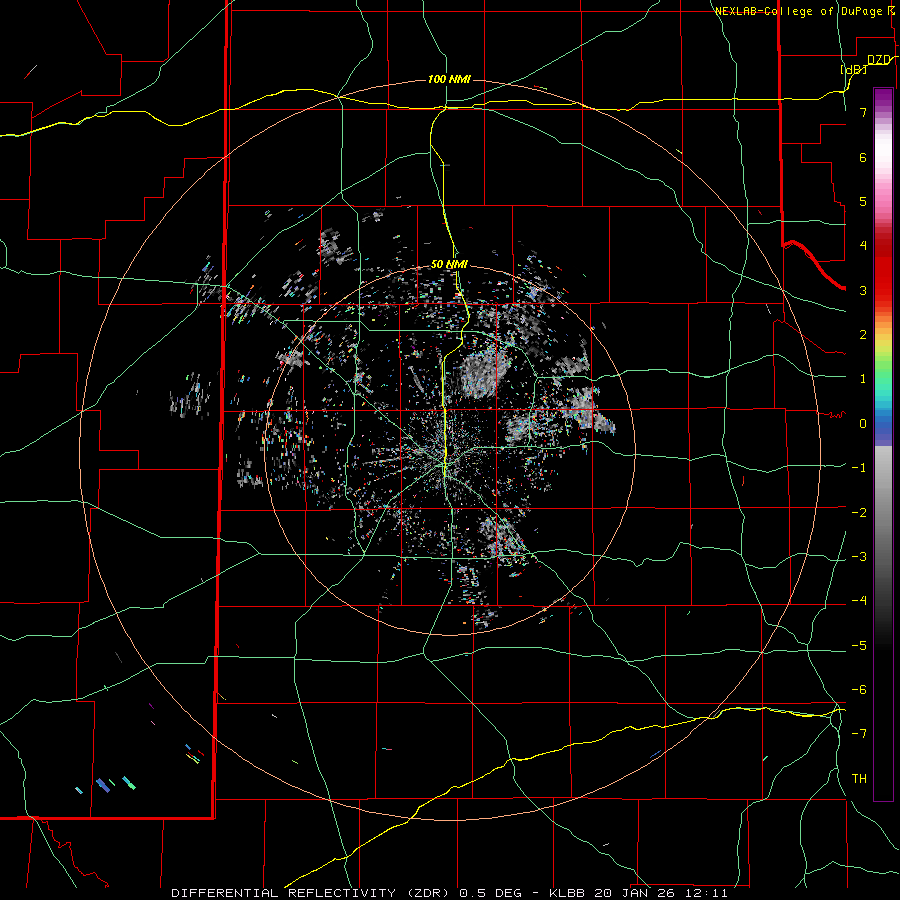The height and width of the screenshot is (900, 900).
Task: Click the positive 6 scale value
Action: point(863,157)
